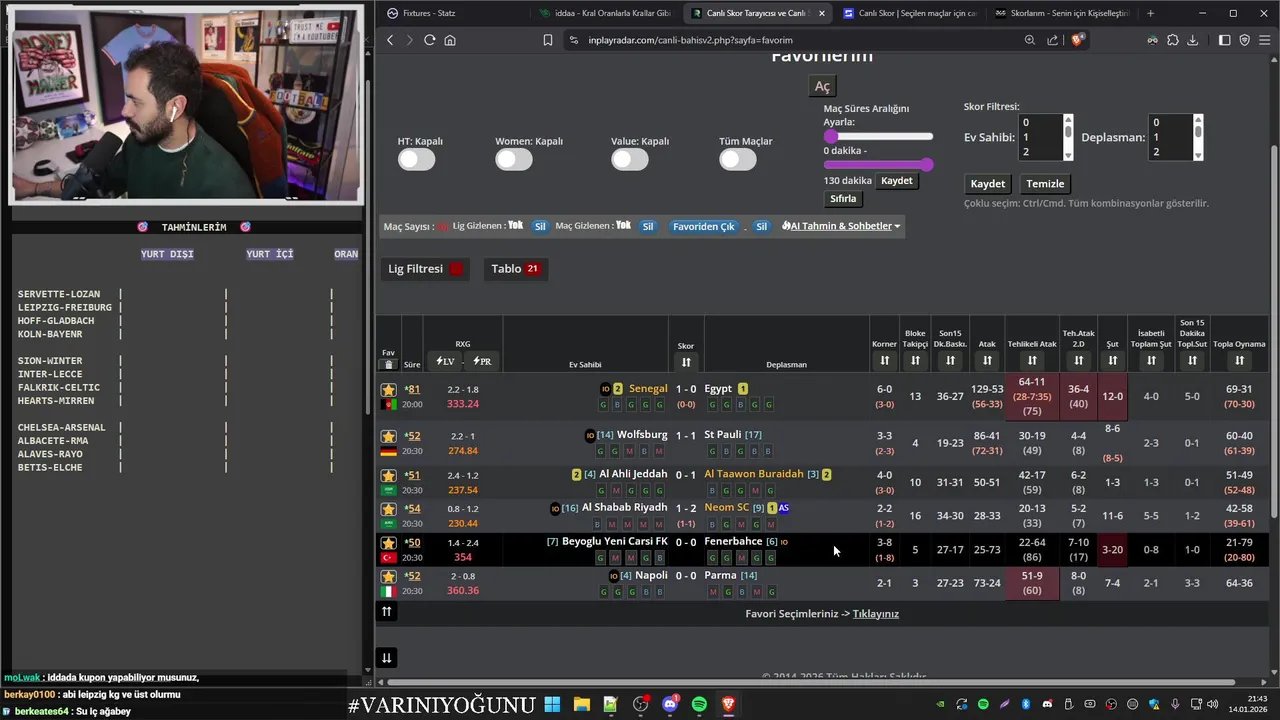Click the trash icon under Fav header
The image size is (1280, 720).
(388, 364)
